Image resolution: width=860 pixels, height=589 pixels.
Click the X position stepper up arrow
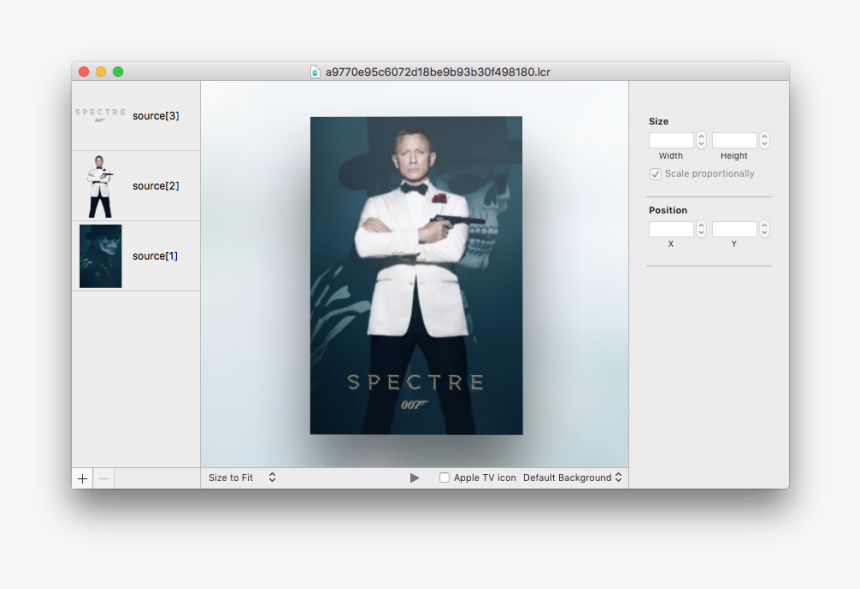[701, 225]
